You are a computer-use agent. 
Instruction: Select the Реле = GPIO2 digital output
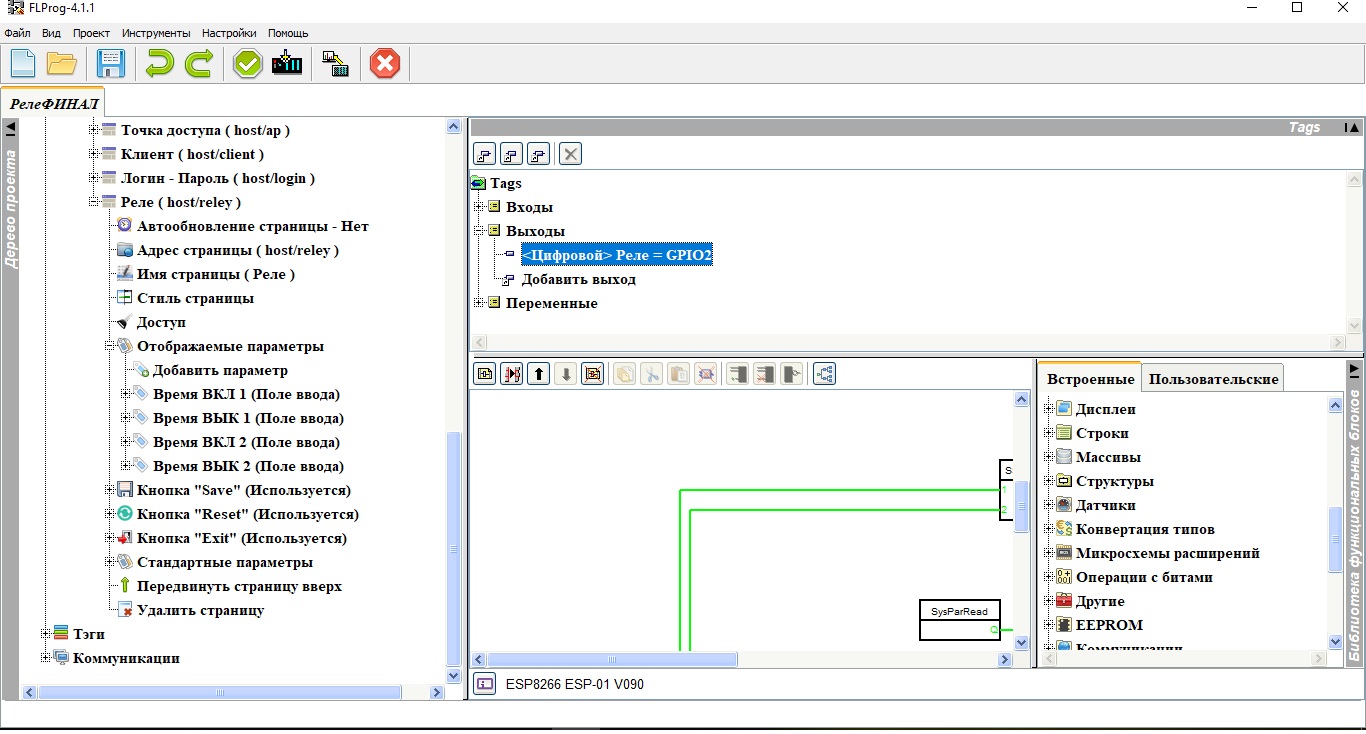[617, 255]
